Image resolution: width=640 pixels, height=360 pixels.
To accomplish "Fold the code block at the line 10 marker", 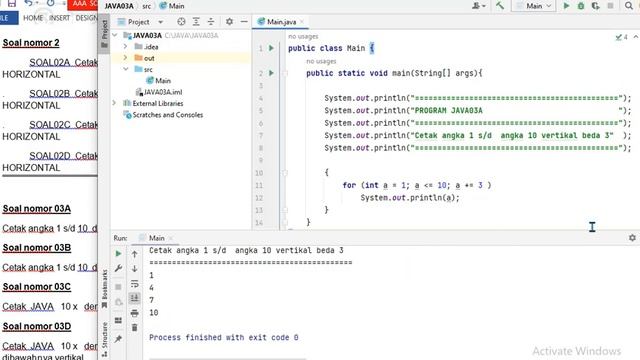I will click(x=285, y=173).
